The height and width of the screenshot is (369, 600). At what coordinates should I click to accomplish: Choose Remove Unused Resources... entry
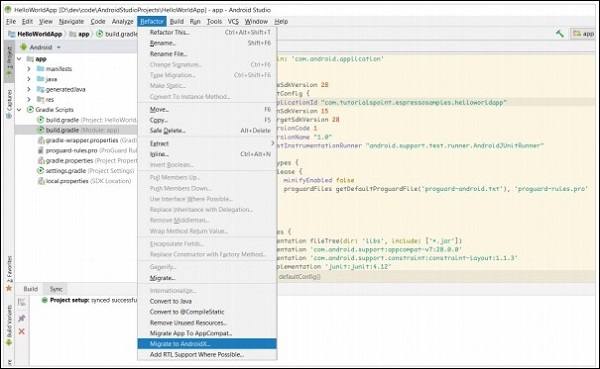tap(207, 323)
